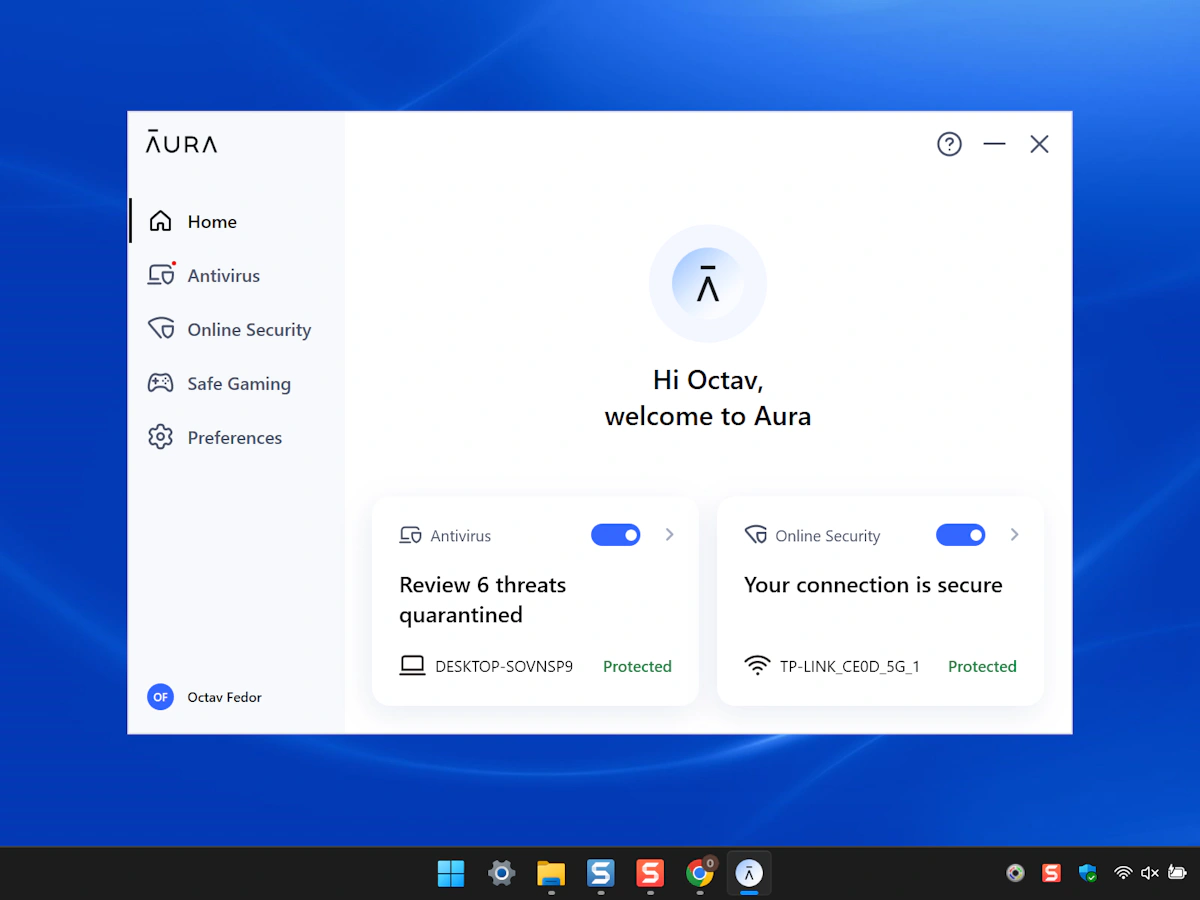Viewport: 1200px width, 900px height.
Task: Open Google Chrome from the taskbar
Action: pyautogui.click(x=700, y=873)
